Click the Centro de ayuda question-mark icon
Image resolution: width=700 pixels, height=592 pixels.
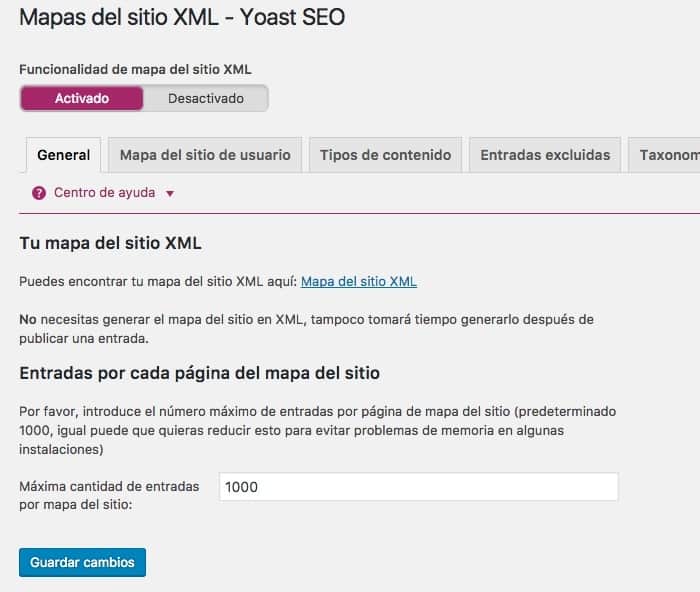pos(39,193)
